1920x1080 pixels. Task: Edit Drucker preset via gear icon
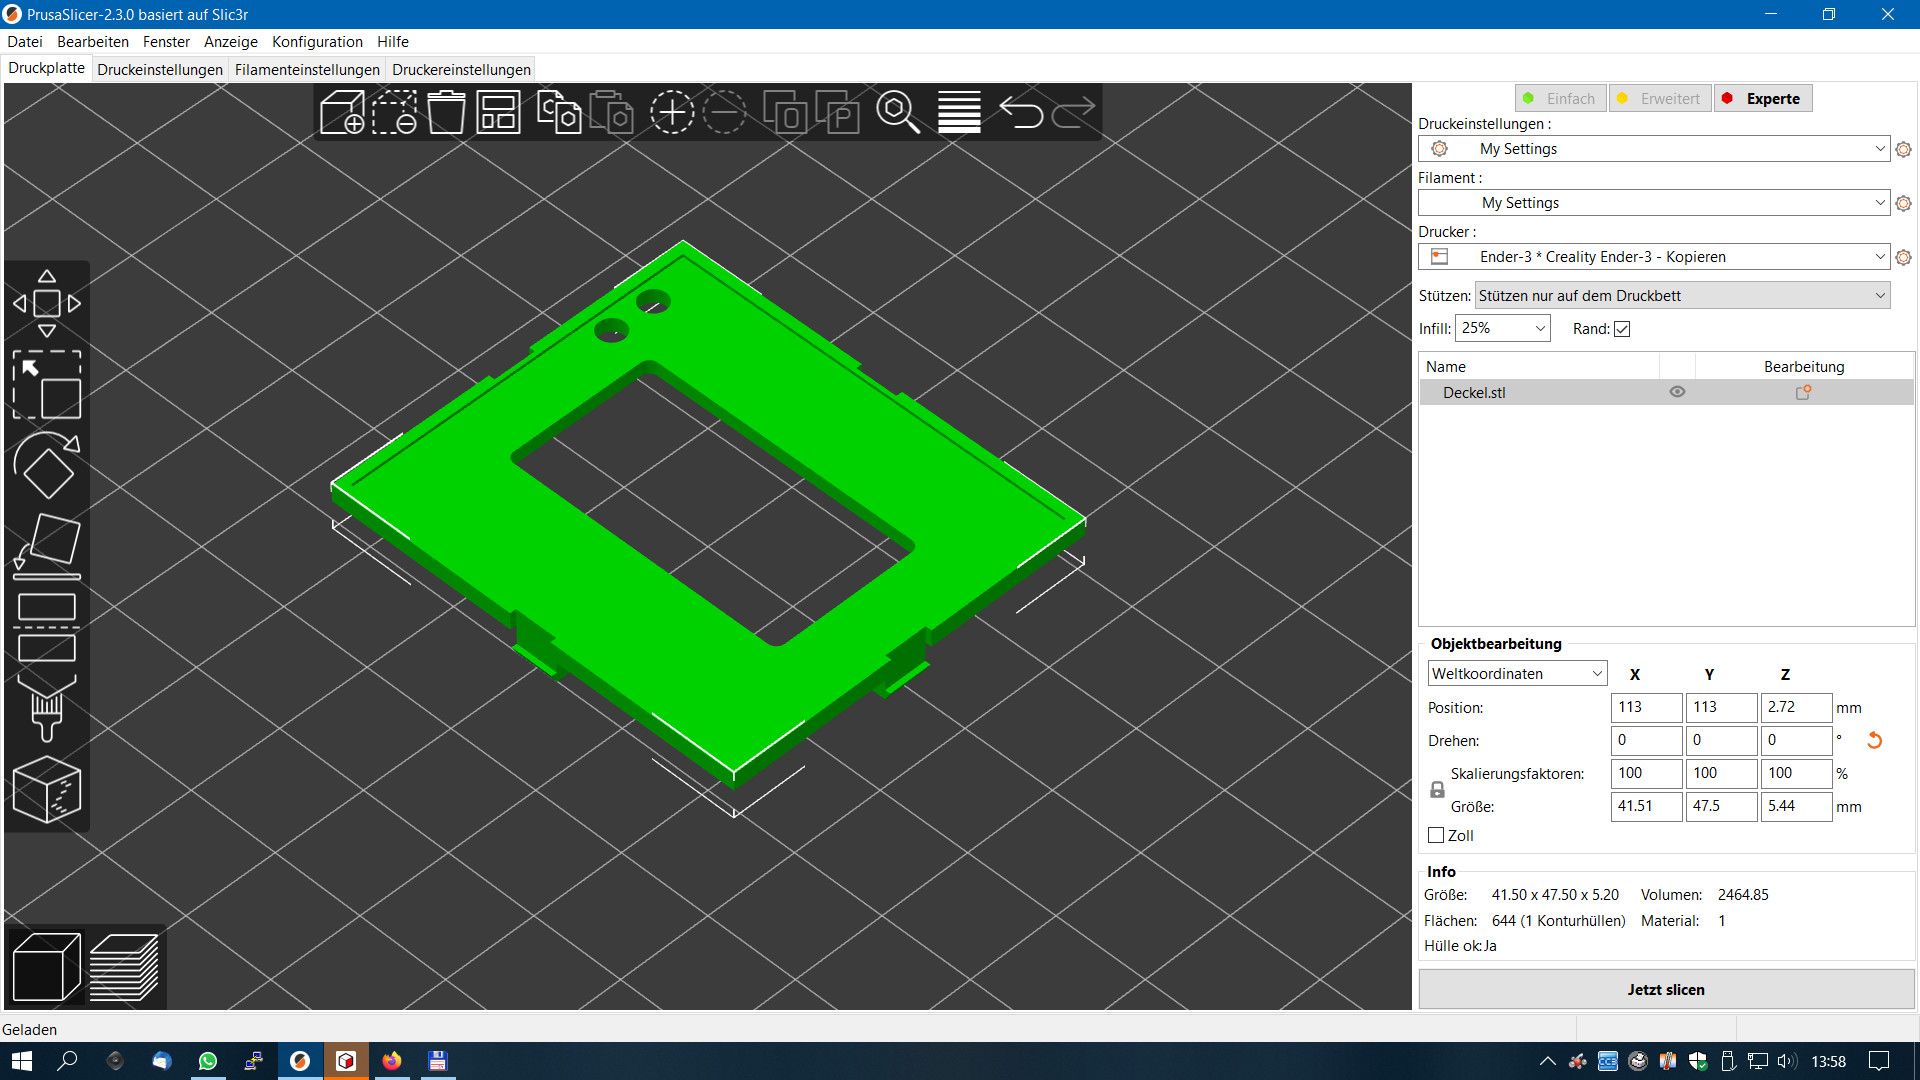1903,257
